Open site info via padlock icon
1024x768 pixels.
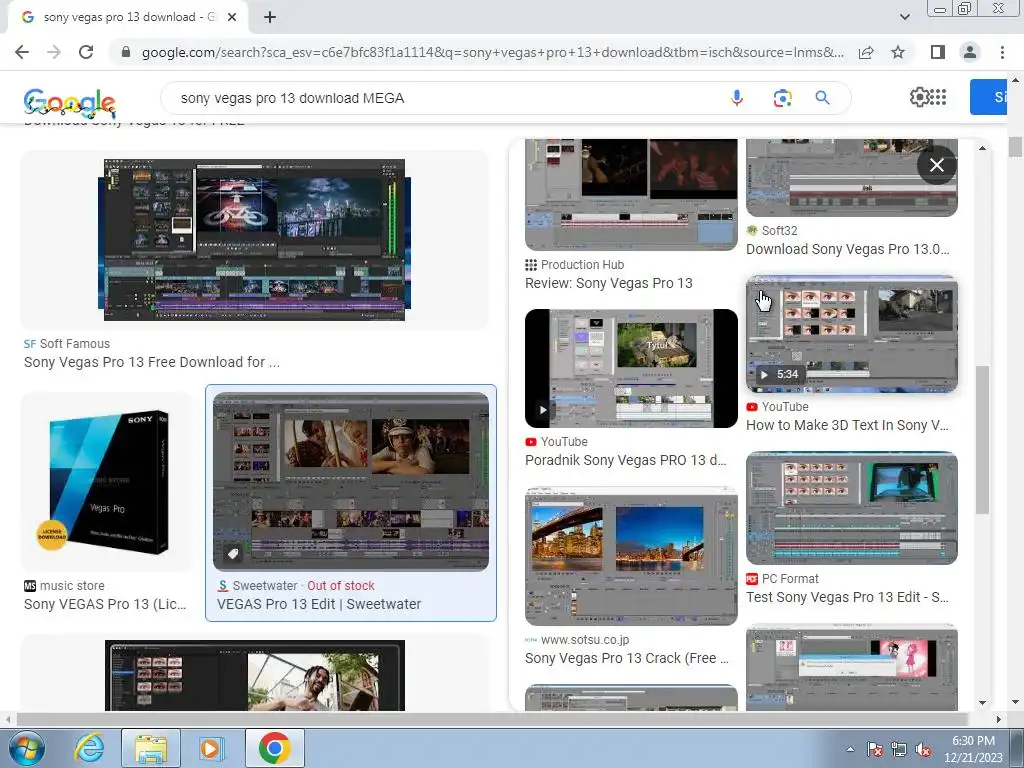pos(126,52)
